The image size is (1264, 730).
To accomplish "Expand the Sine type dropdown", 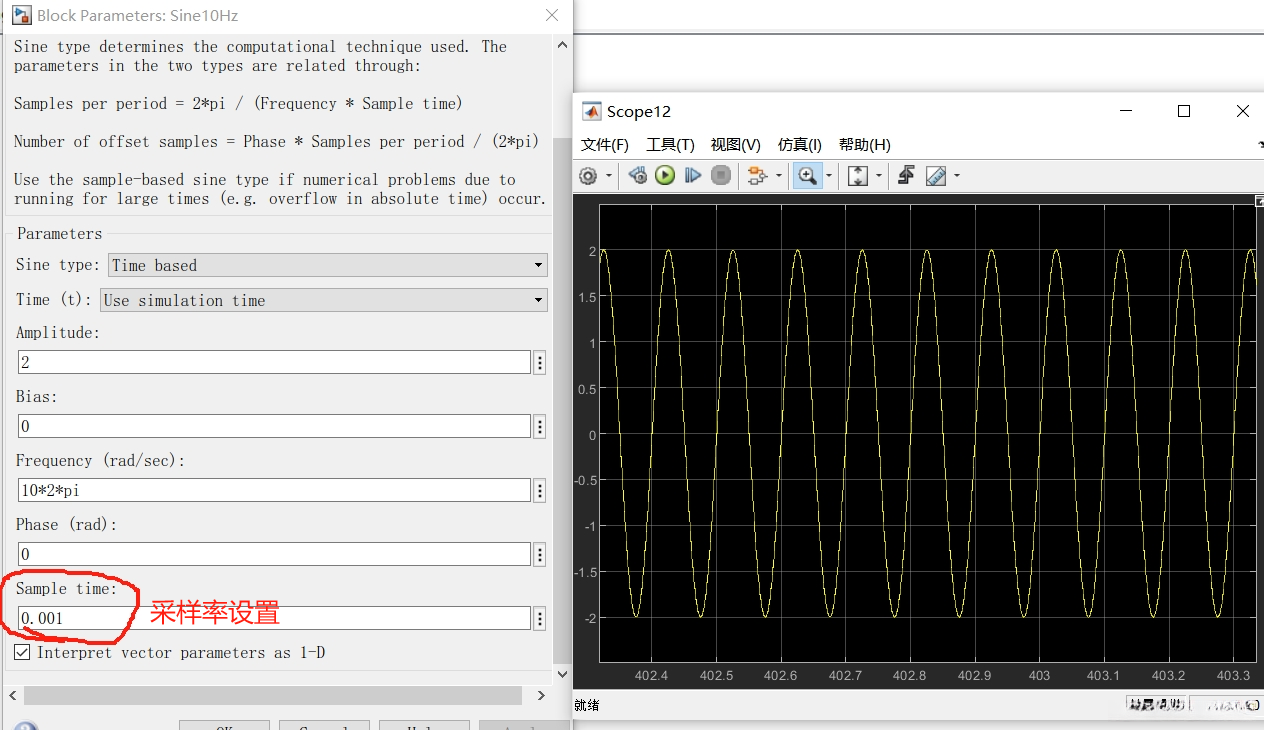I will [328, 265].
